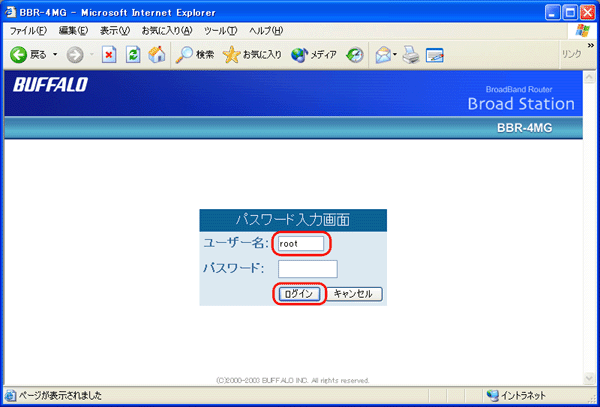Stop page loading with red X icon
The image size is (600, 407).
109,55
